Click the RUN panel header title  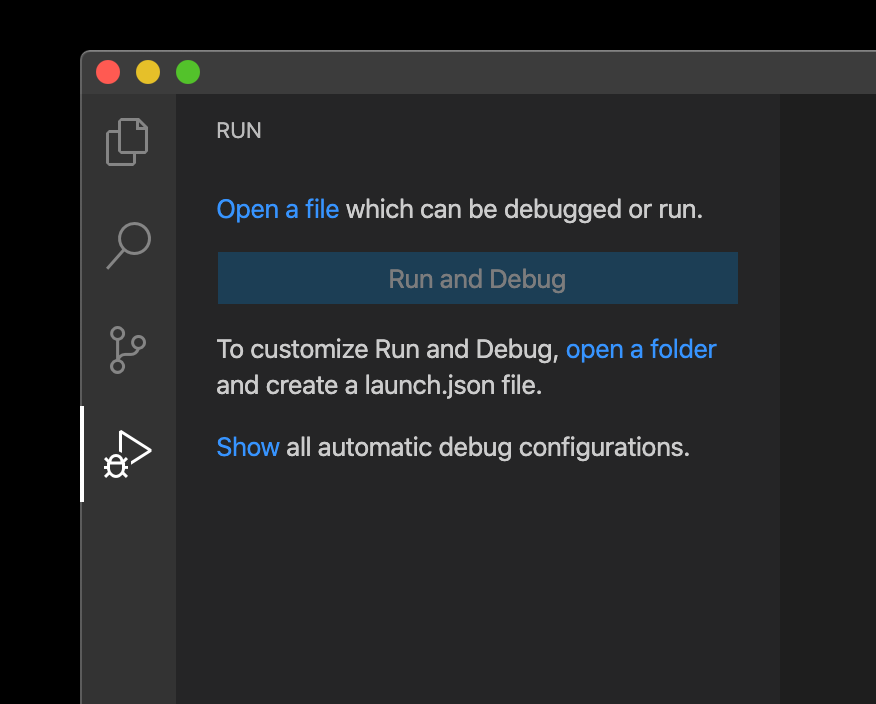coord(239,130)
